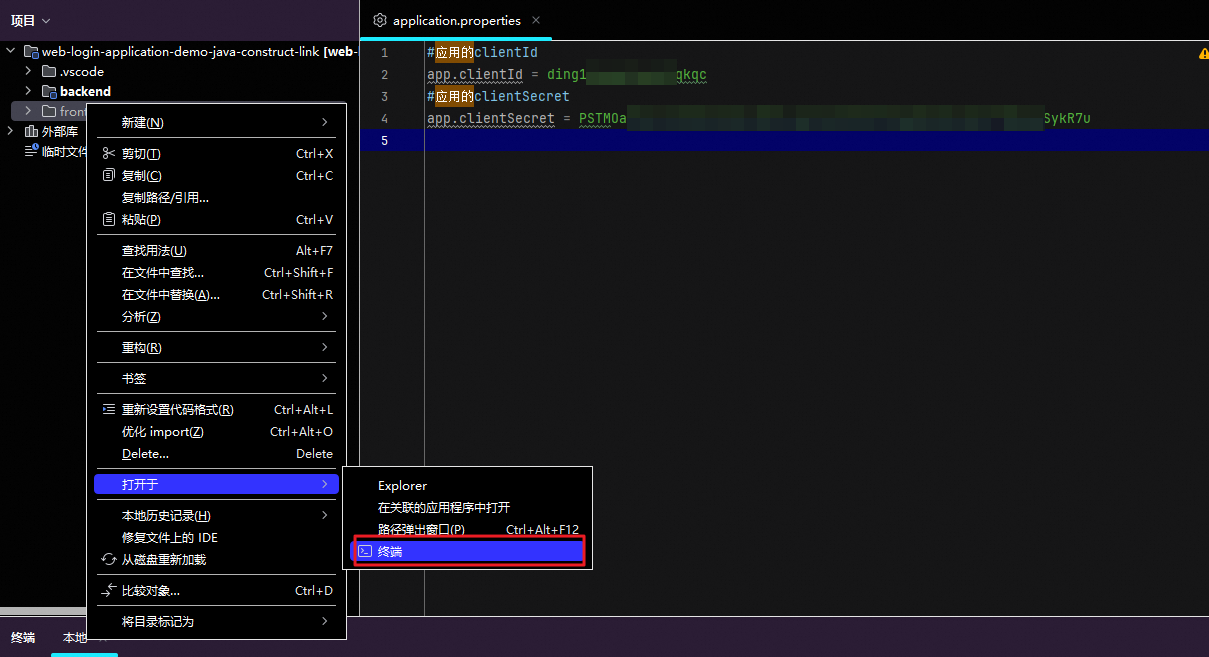This screenshot has height=657, width=1209.
Task: Open the 分析(Z) submenu
Action: (217, 316)
